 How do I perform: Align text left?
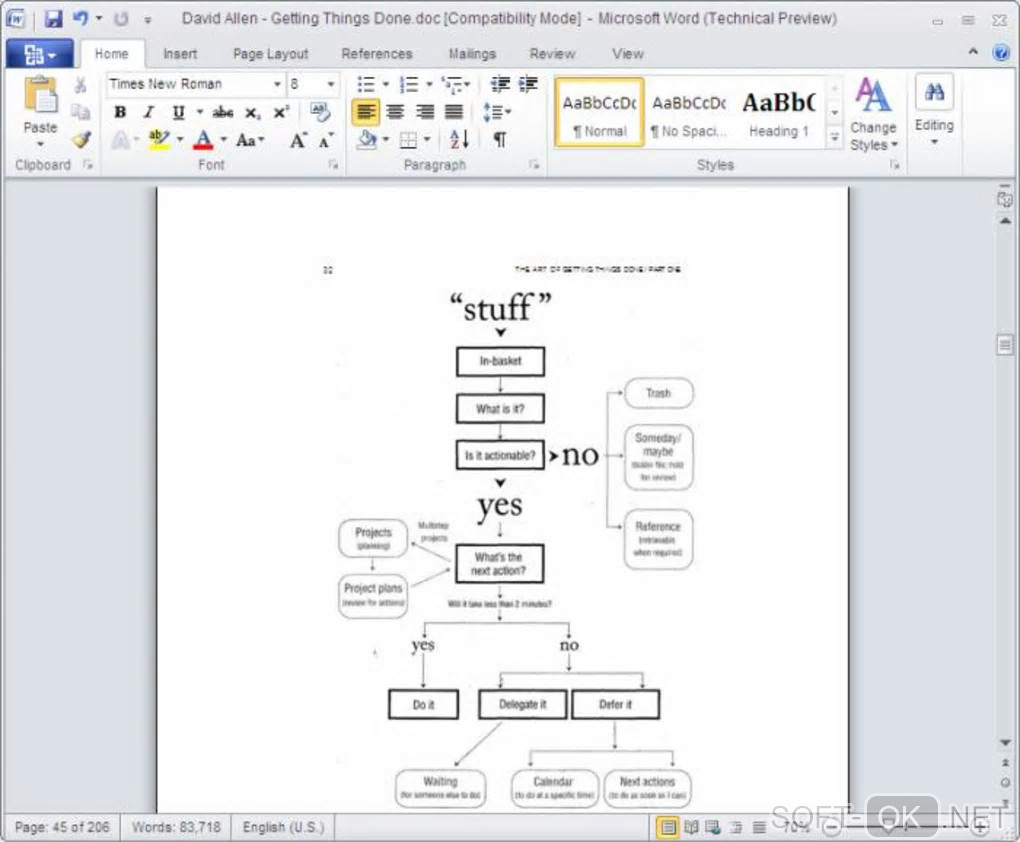(x=366, y=112)
